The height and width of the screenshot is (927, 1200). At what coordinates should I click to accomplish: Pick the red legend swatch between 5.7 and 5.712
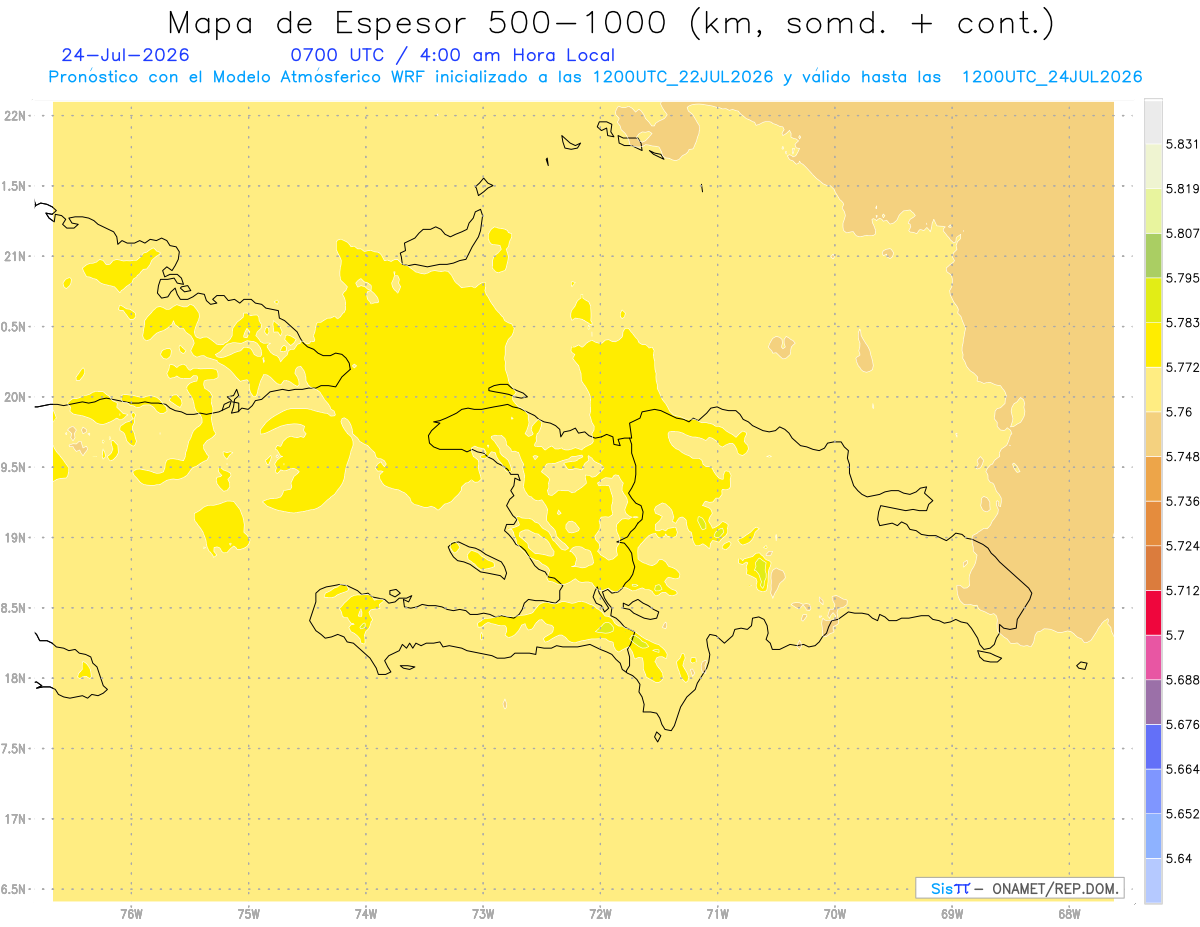point(1153,612)
